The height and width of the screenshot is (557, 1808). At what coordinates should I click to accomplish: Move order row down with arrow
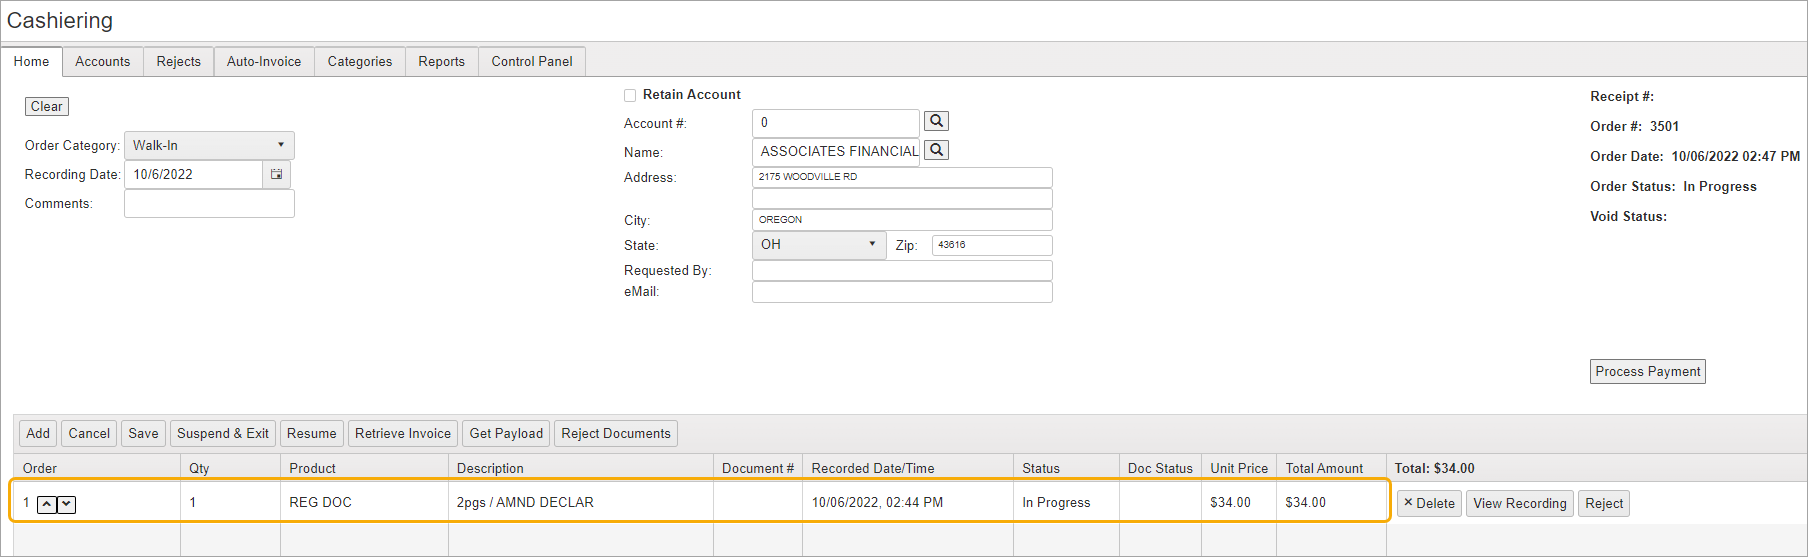click(66, 504)
